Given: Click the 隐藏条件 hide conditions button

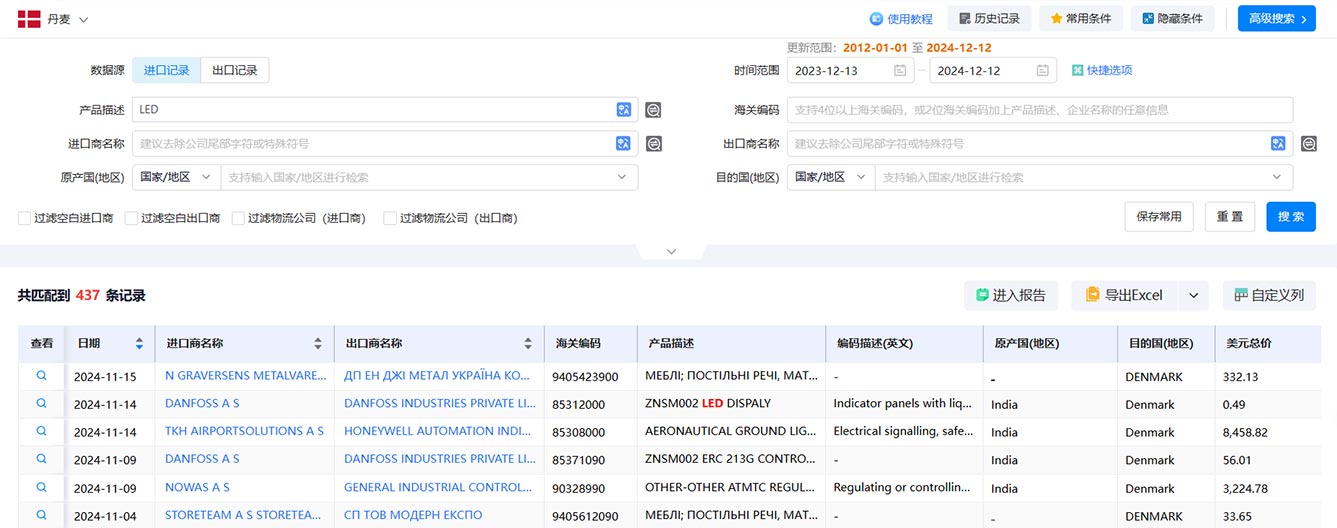Looking at the screenshot, I should point(1173,19).
